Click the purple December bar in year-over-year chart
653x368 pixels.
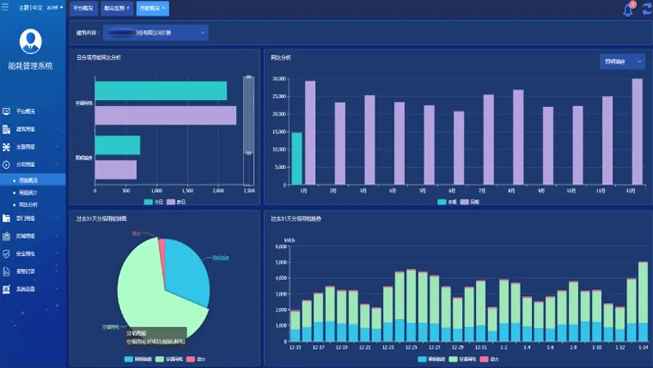coord(637,132)
